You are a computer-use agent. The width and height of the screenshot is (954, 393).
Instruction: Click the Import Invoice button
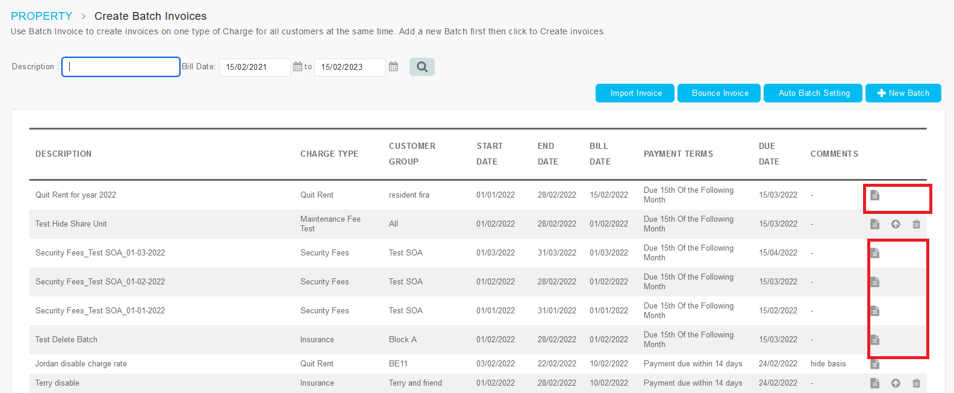pos(635,93)
